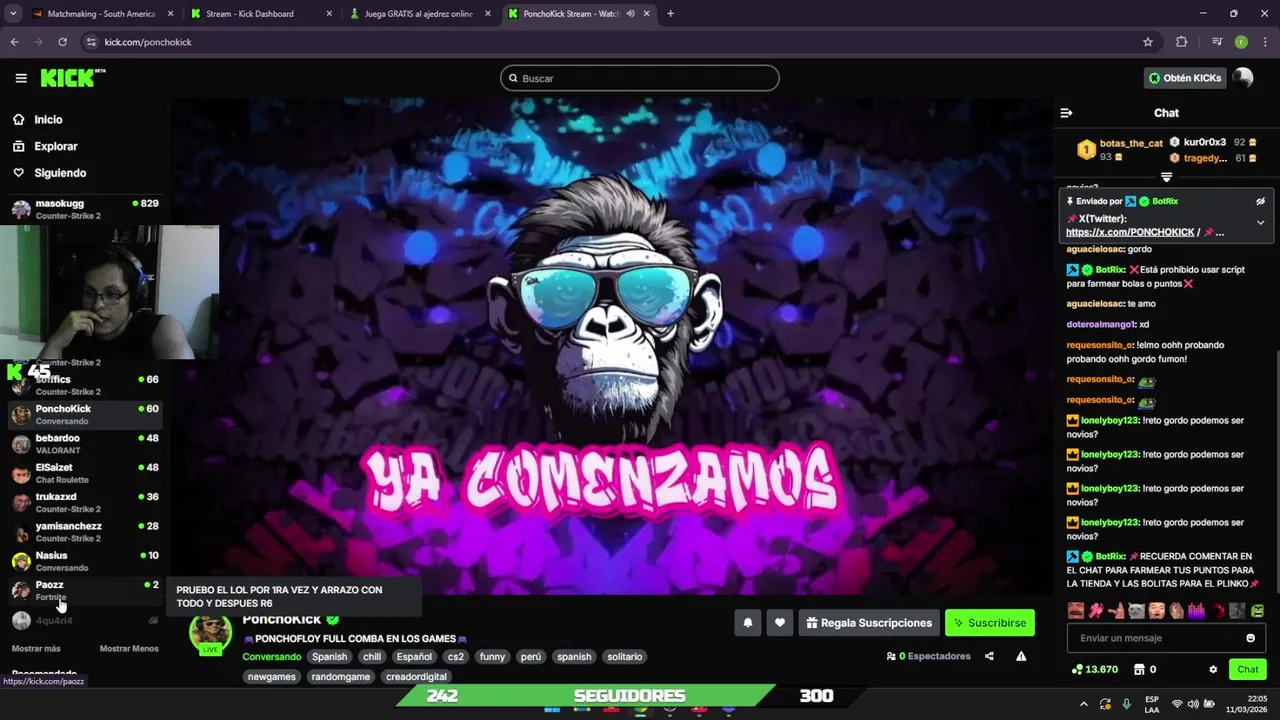Image resolution: width=1280 pixels, height=720 pixels.
Task: Mute the PonchoKick Stream tab audio
Action: 630,14
